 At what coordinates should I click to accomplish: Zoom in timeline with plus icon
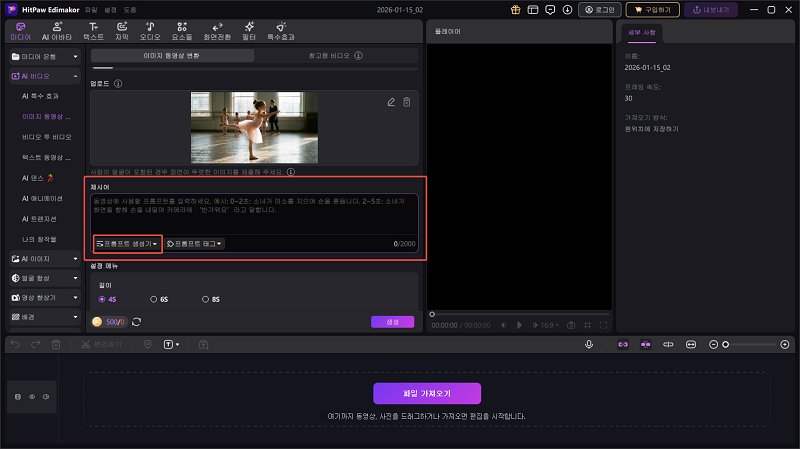coord(785,345)
